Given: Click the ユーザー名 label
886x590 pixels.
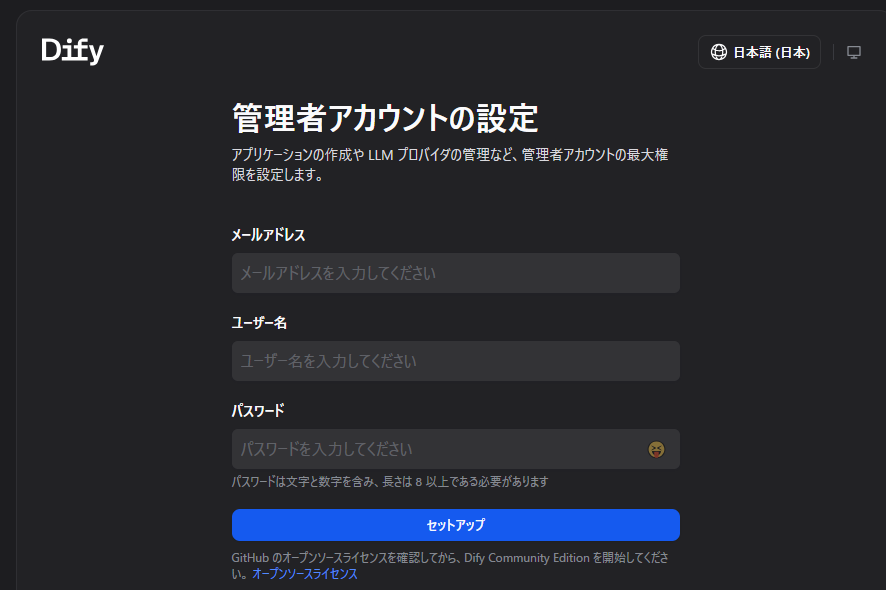Looking at the screenshot, I should (259, 323).
